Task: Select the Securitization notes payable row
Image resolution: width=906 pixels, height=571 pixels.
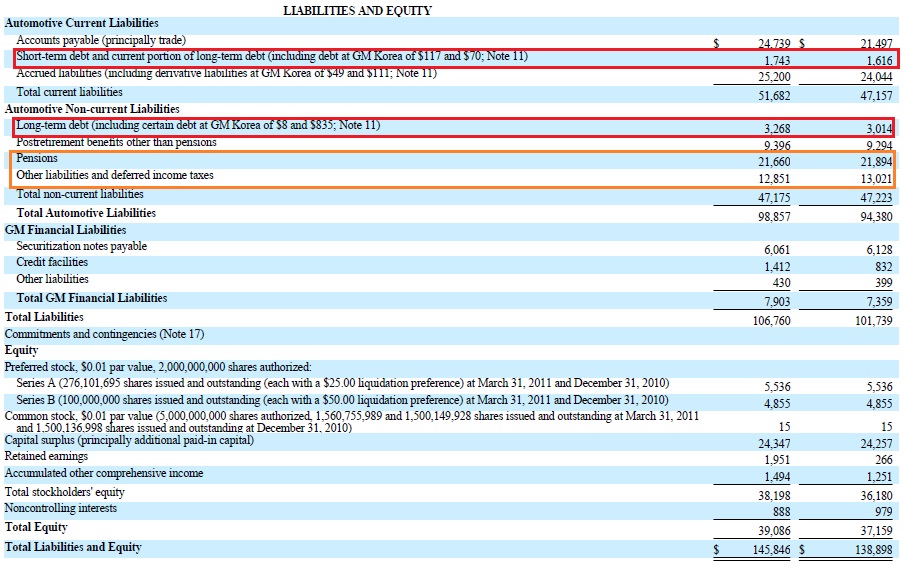Action: (451, 248)
